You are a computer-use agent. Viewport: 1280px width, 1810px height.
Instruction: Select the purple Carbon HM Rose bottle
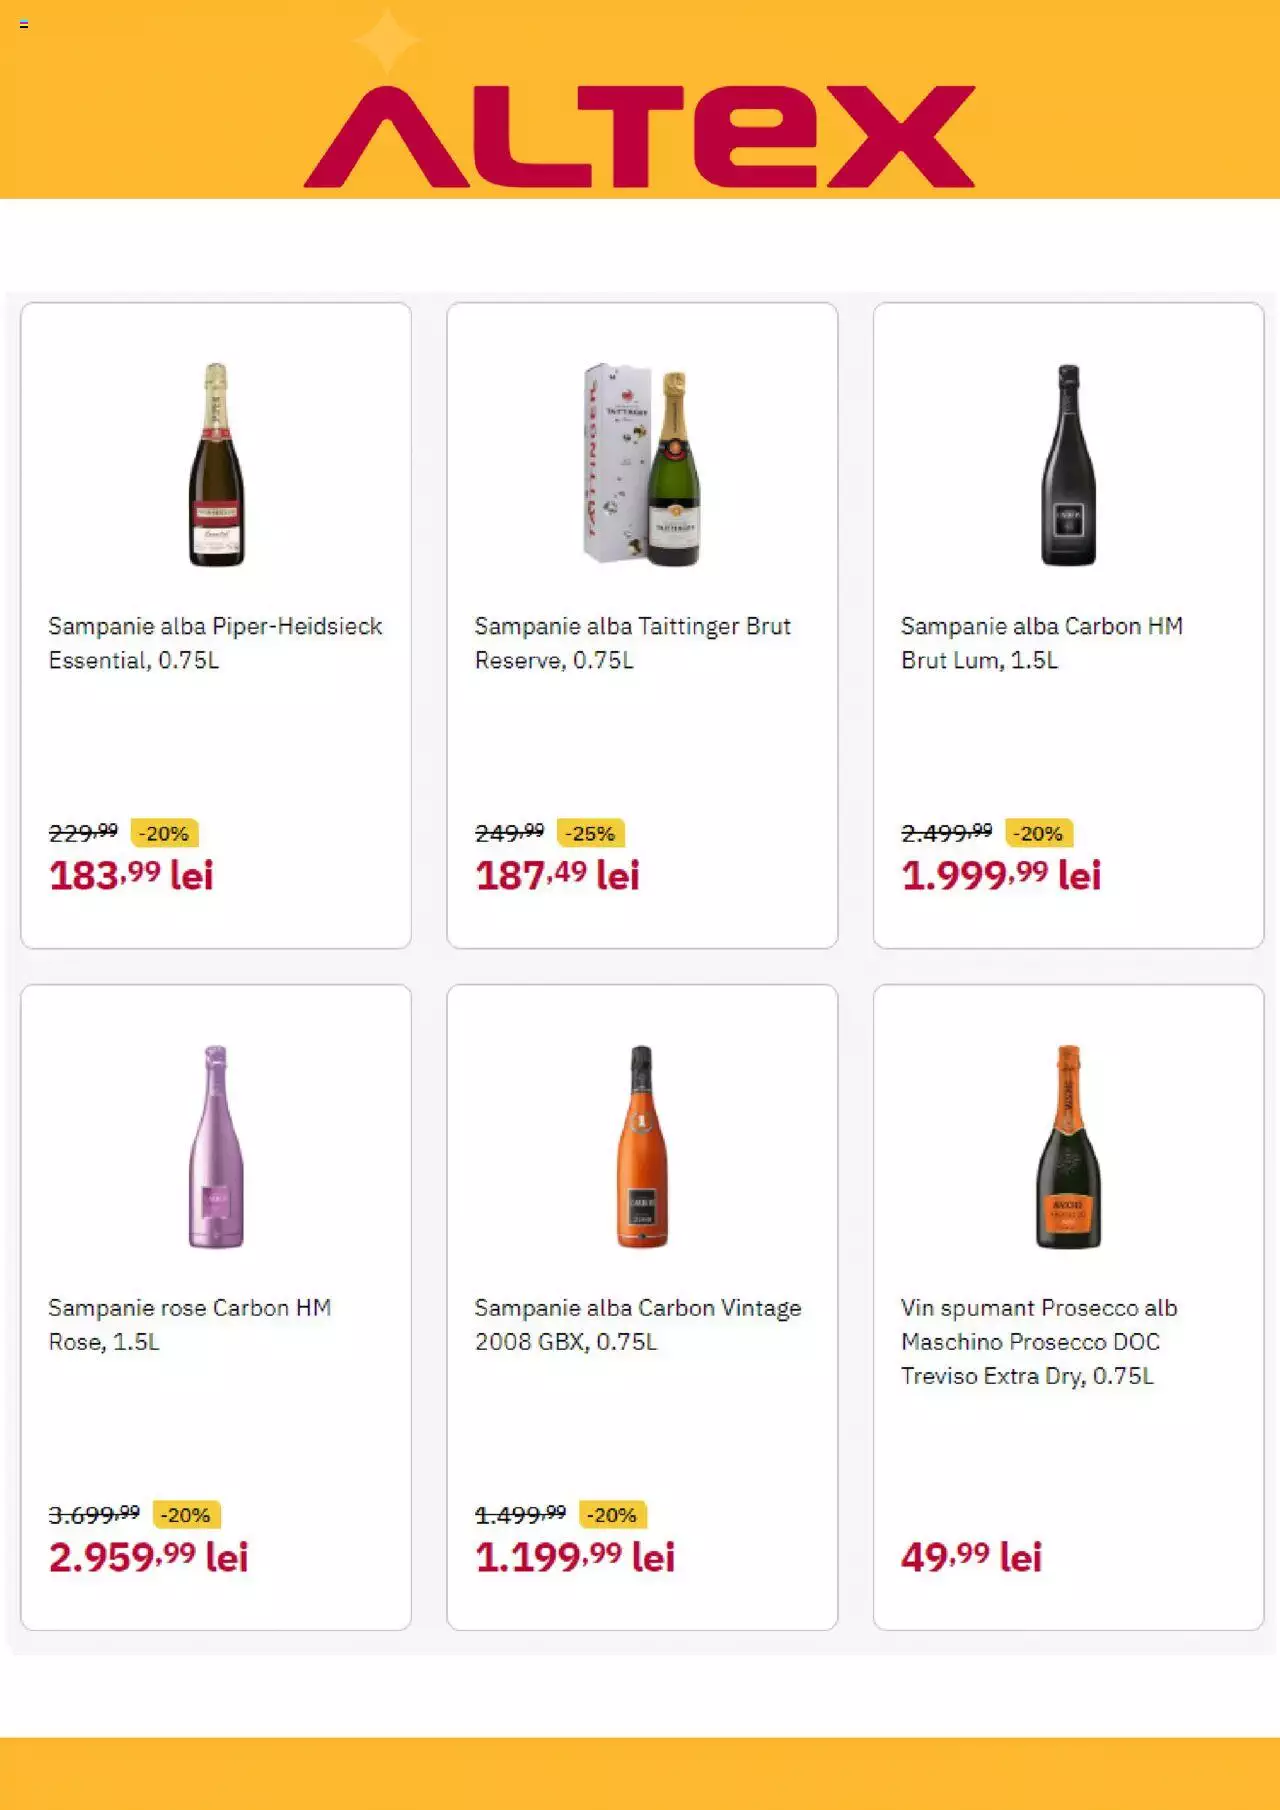coord(216,1147)
